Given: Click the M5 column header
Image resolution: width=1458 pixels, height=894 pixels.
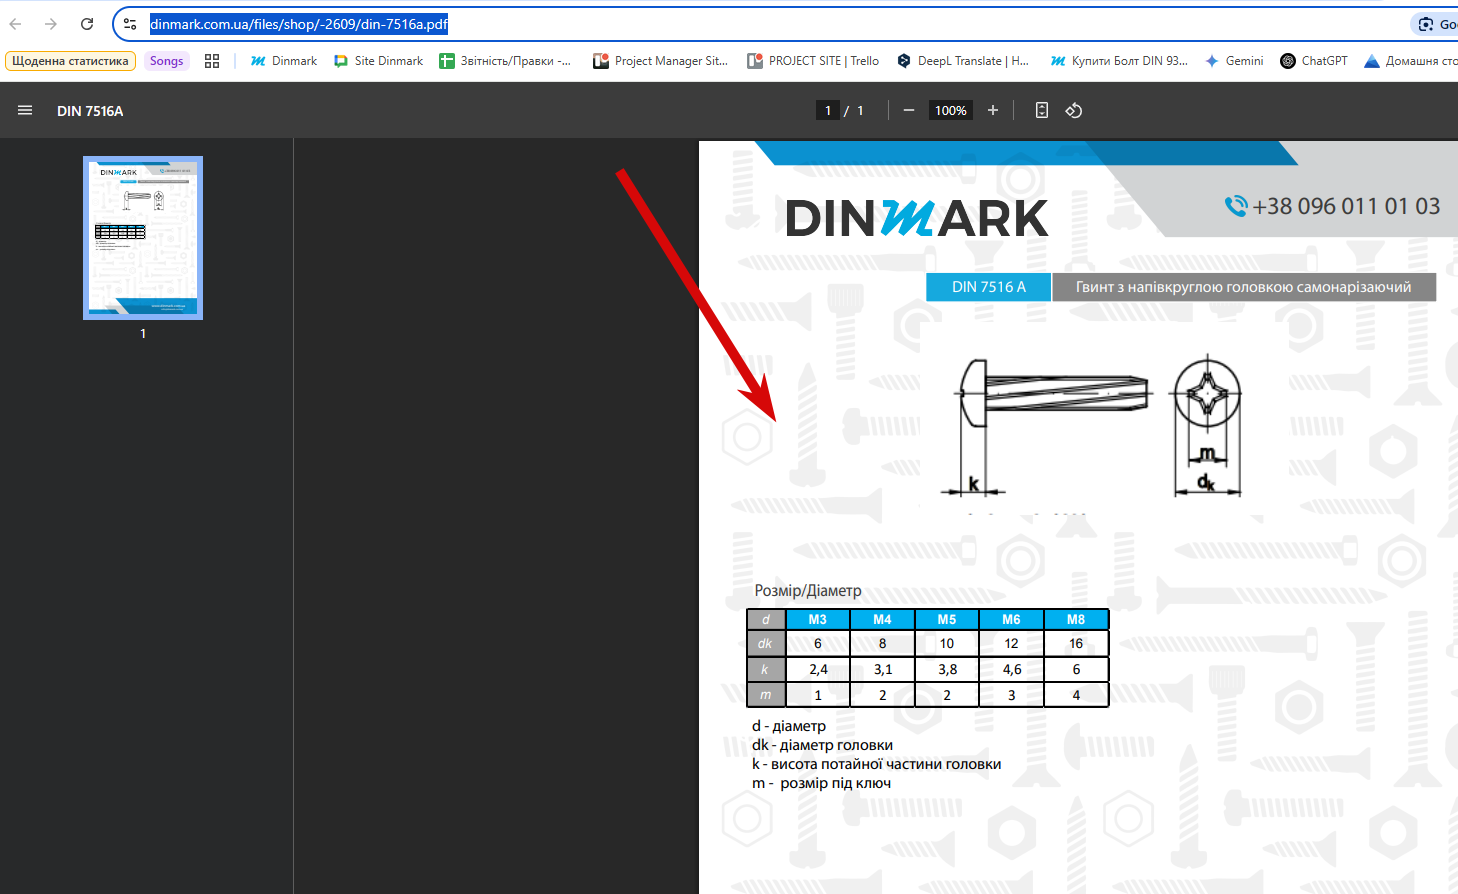Looking at the screenshot, I should pos(947,620).
